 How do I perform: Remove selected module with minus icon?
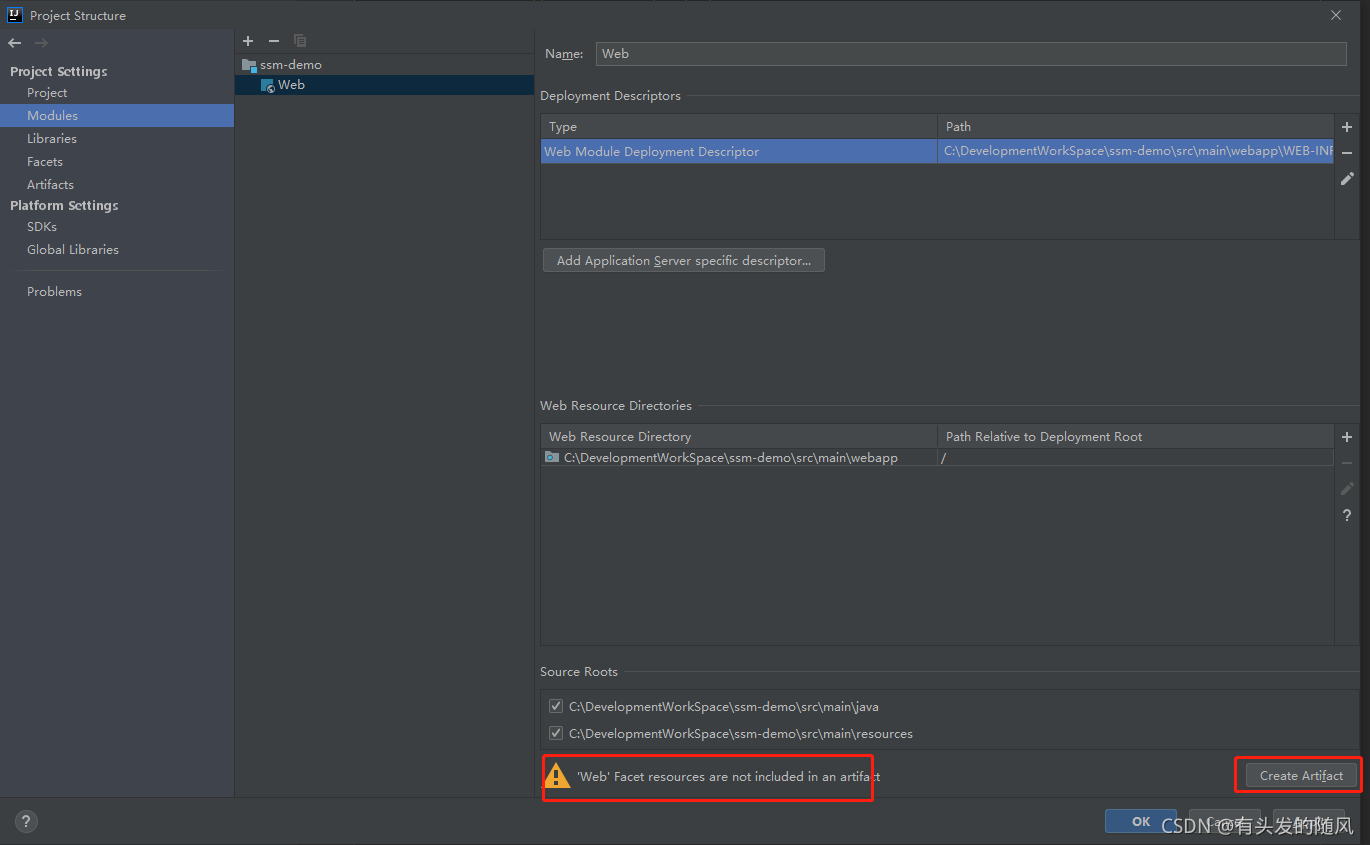click(274, 41)
